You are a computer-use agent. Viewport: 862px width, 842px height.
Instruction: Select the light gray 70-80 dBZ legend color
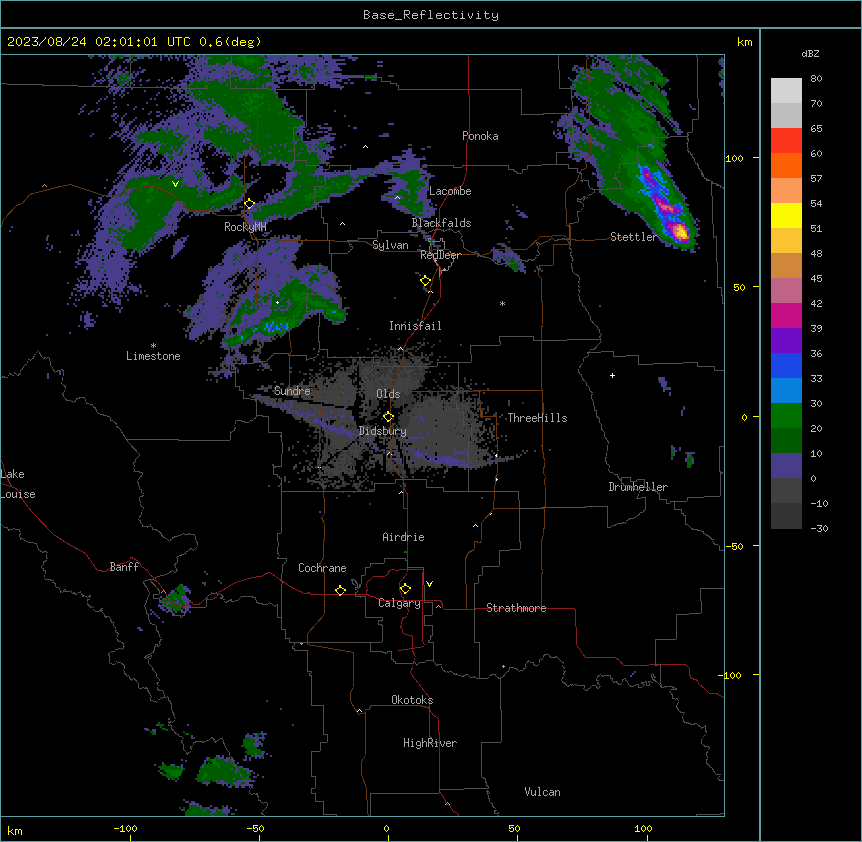coord(786,90)
